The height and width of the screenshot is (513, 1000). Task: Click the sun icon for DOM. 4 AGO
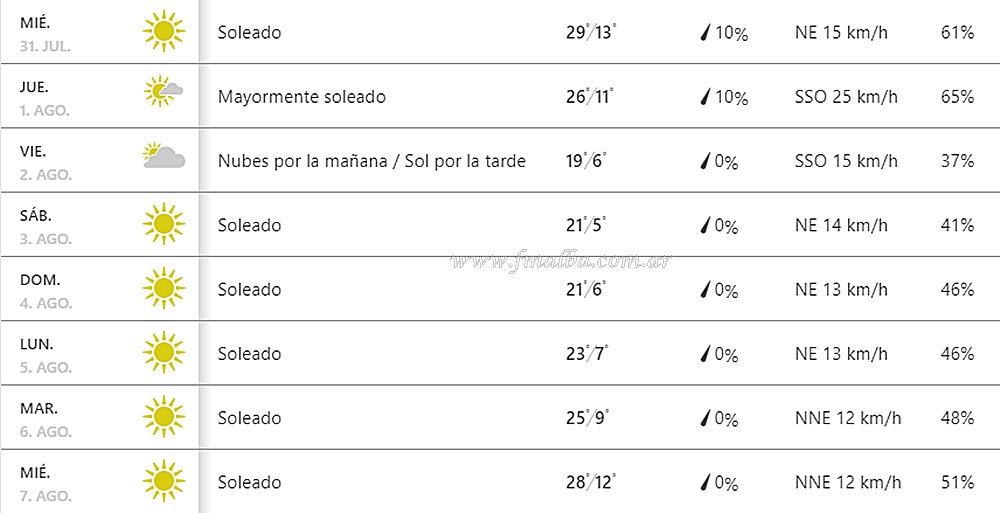(164, 288)
